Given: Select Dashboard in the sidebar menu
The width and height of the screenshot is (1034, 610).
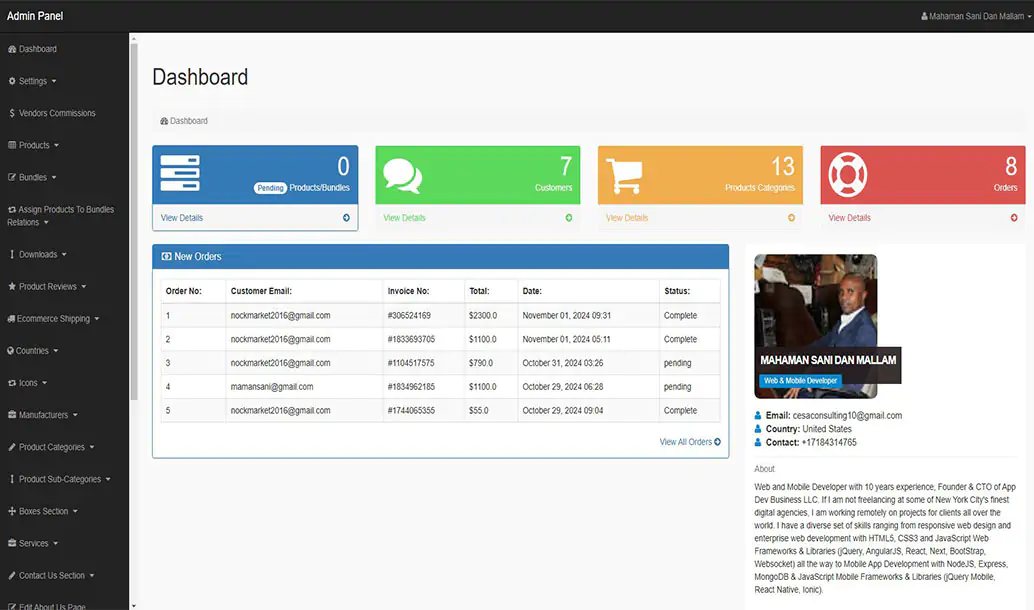Looking at the screenshot, I should [37, 49].
